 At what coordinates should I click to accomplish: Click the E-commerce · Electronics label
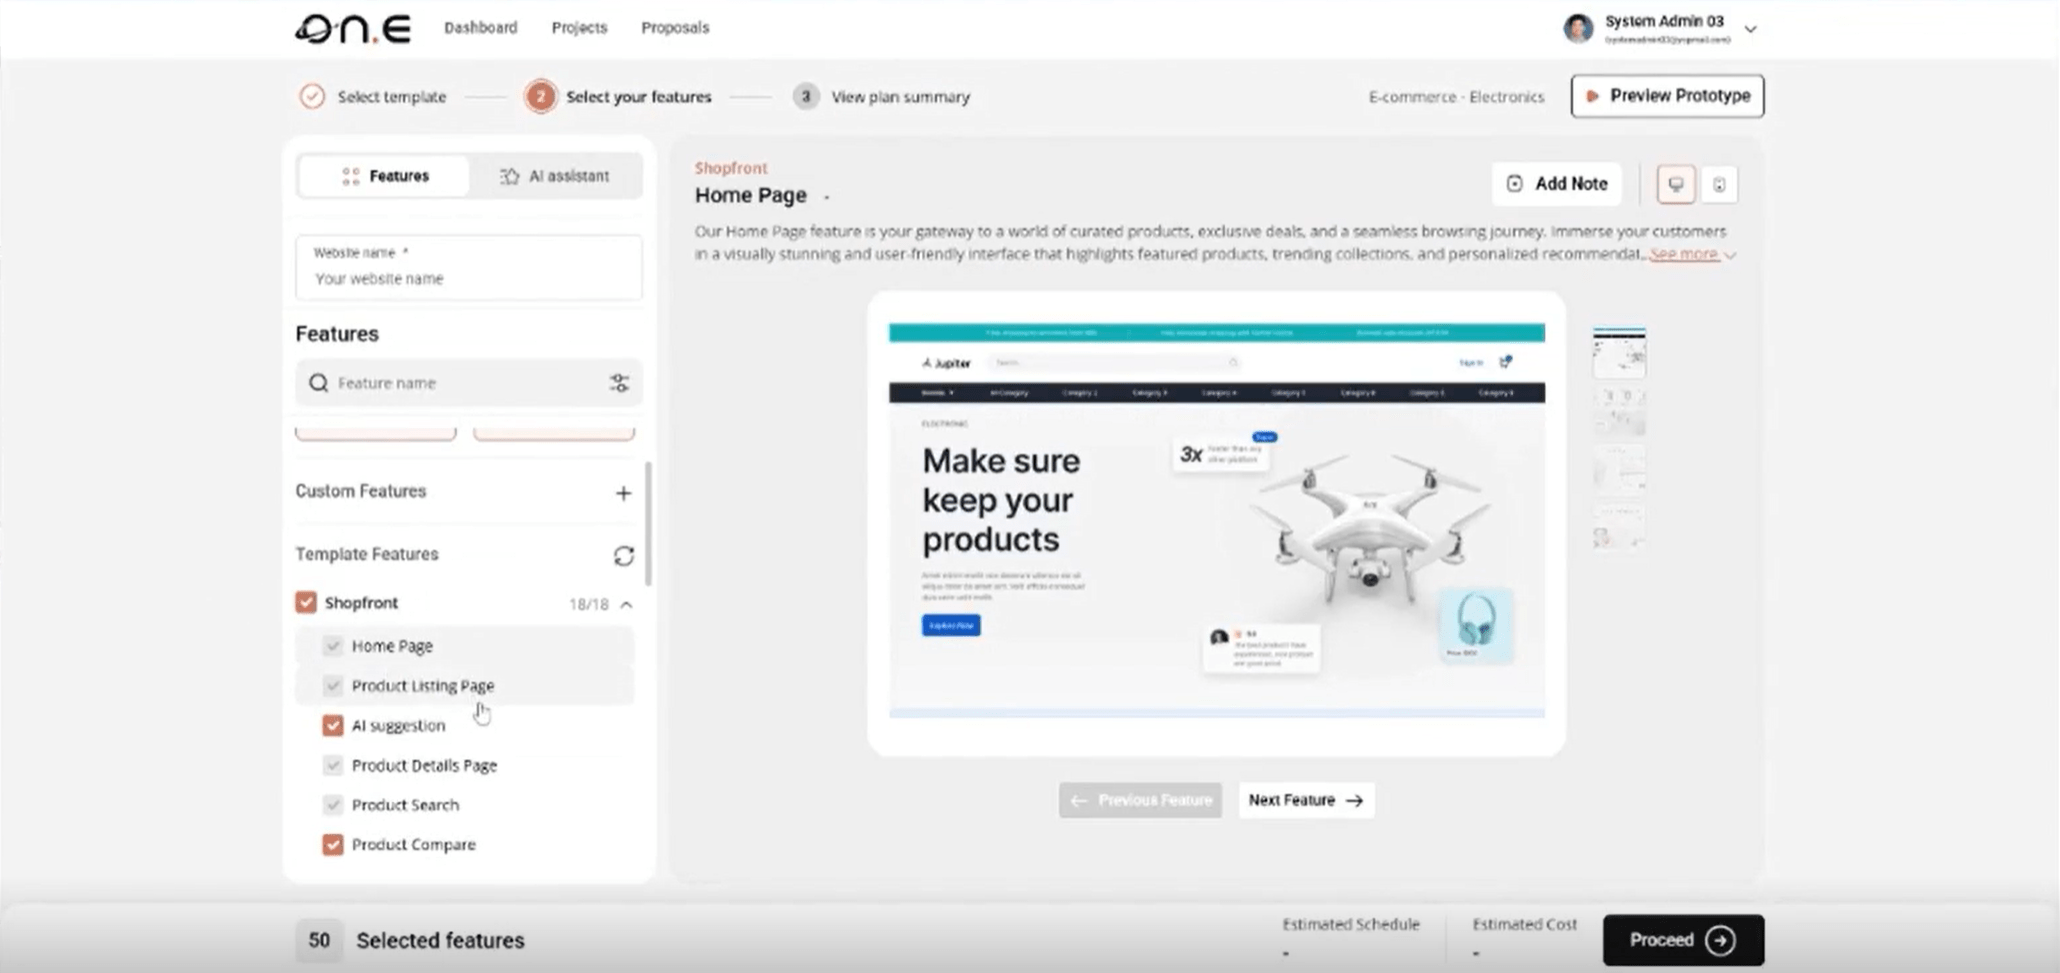(1456, 97)
